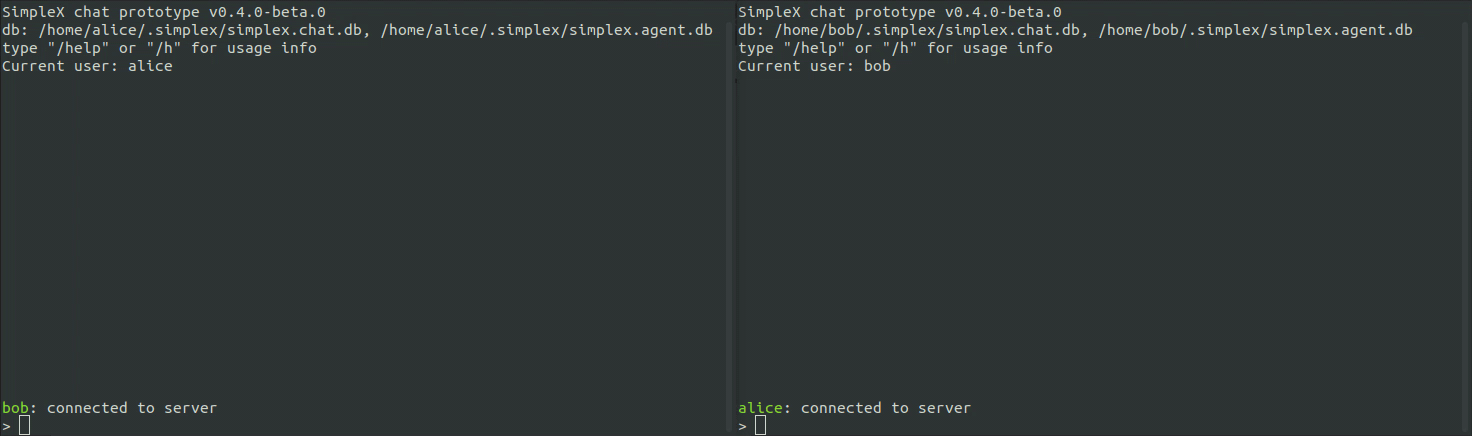
Task: Click the '>' prompt symbol in bob's terminal
Action: click(743, 427)
